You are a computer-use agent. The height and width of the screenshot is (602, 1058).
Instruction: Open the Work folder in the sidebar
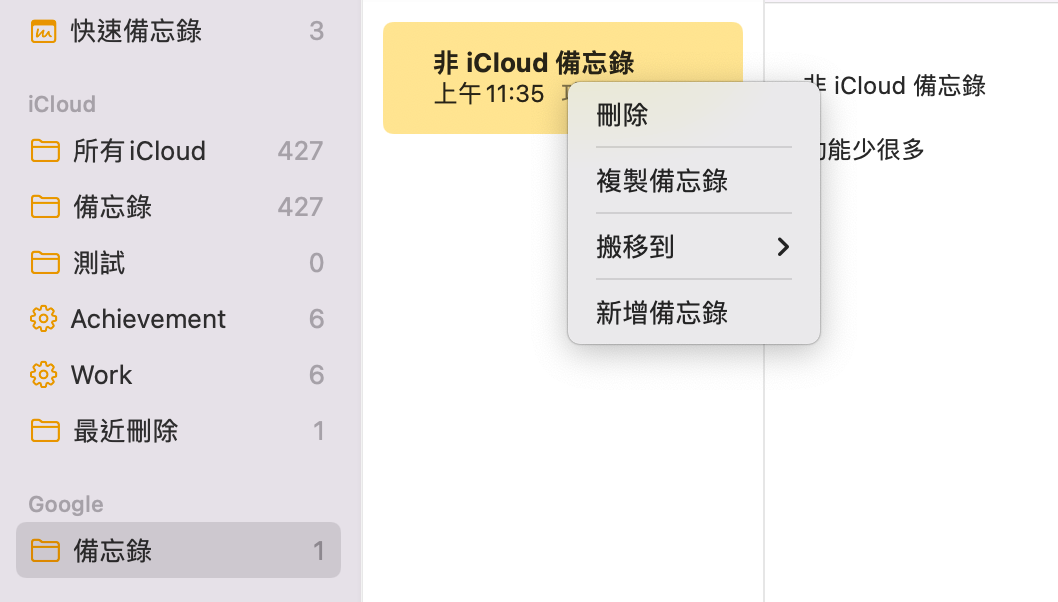coord(178,375)
